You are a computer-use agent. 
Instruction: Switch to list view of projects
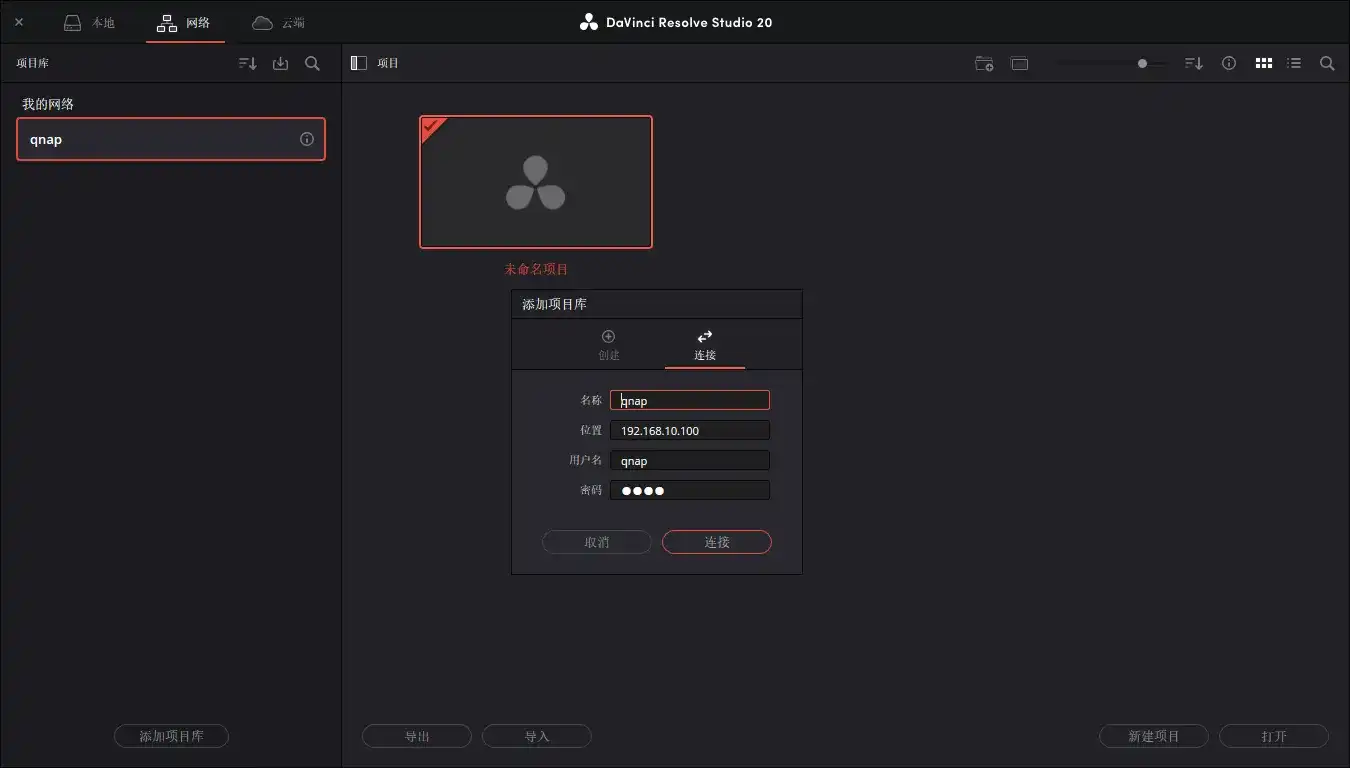click(1293, 62)
